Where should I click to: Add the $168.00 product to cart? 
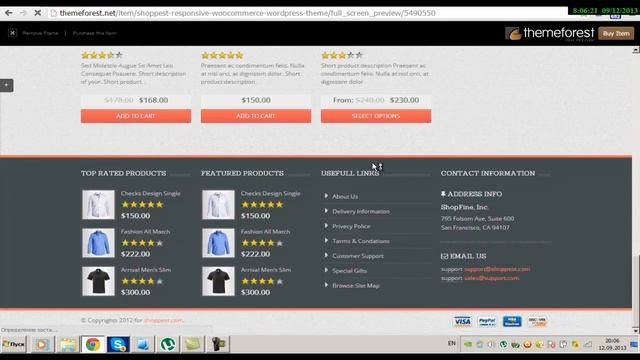coord(136,116)
